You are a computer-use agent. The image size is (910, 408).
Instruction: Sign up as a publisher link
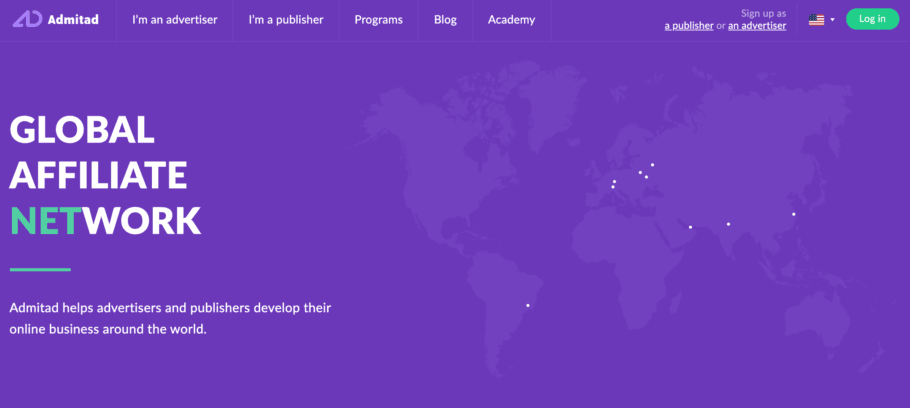click(689, 26)
